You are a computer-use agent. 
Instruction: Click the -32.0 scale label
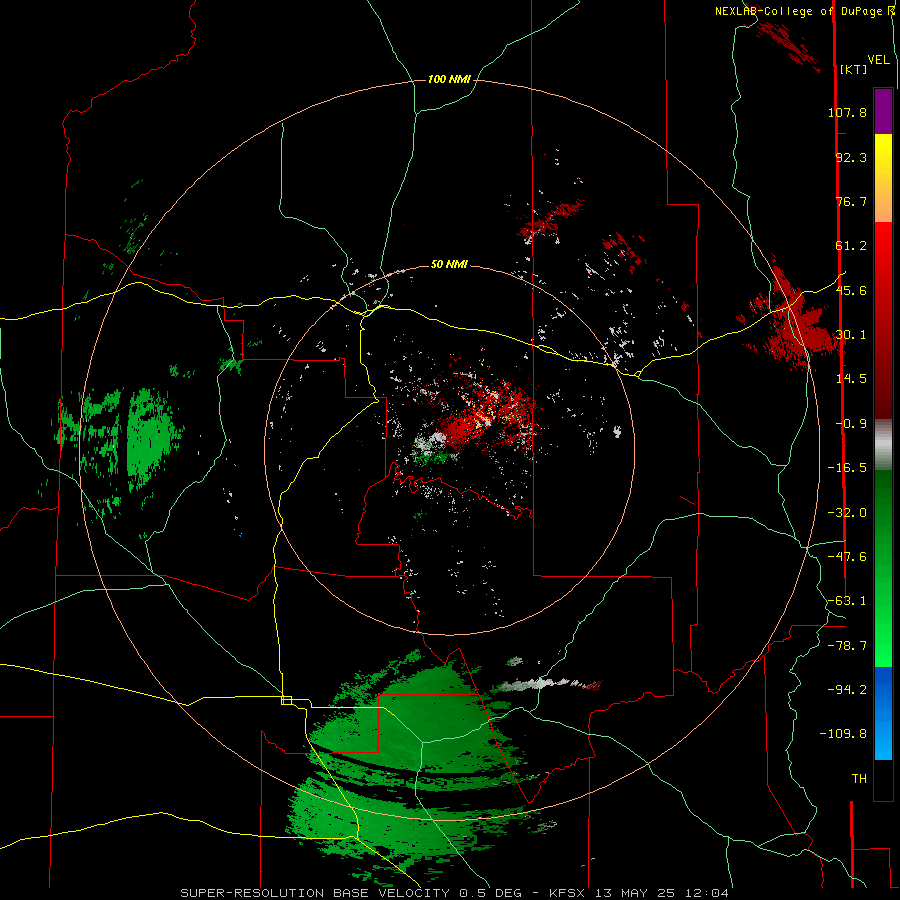tap(847, 513)
